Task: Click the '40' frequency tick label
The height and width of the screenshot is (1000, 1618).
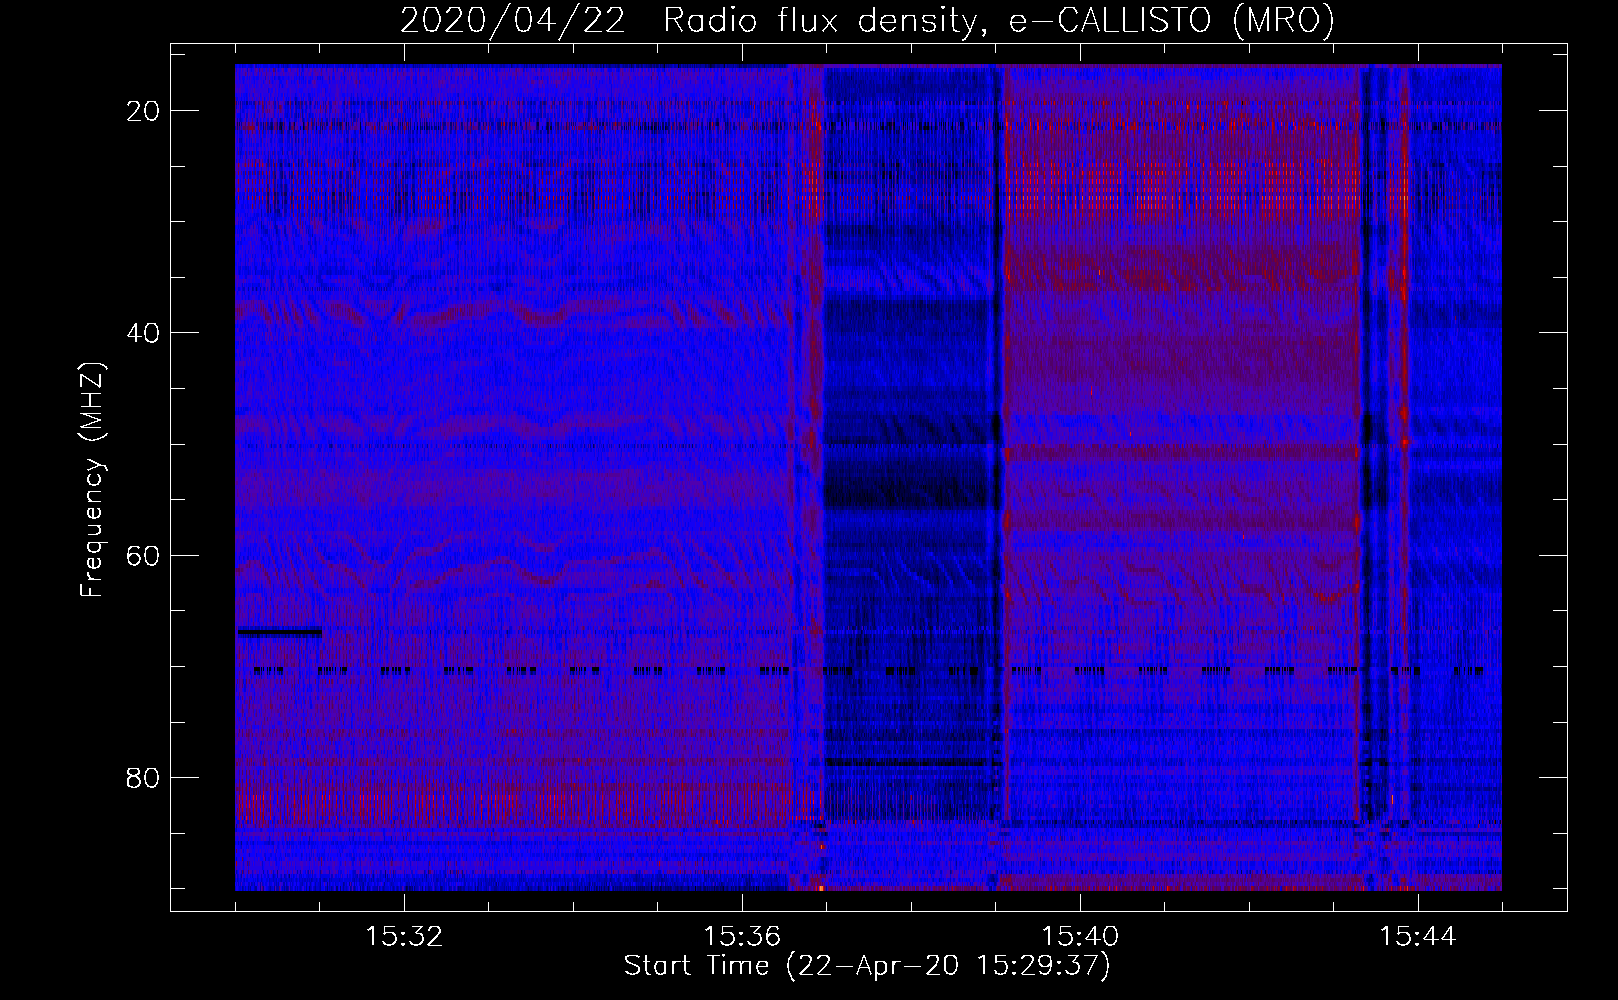Action: (x=143, y=333)
